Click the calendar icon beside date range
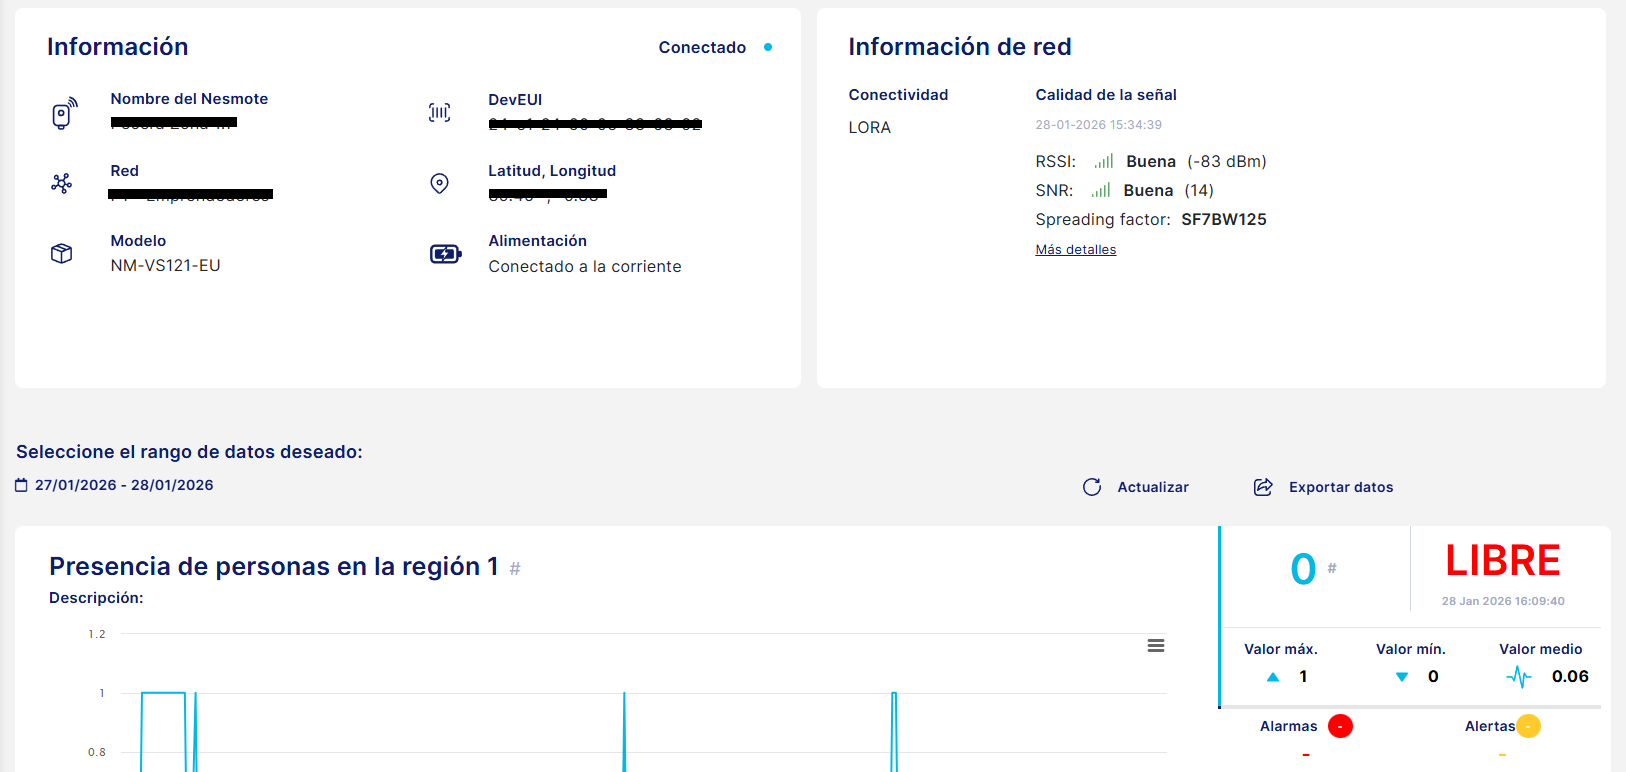The image size is (1626, 772). tap(22, 485)
